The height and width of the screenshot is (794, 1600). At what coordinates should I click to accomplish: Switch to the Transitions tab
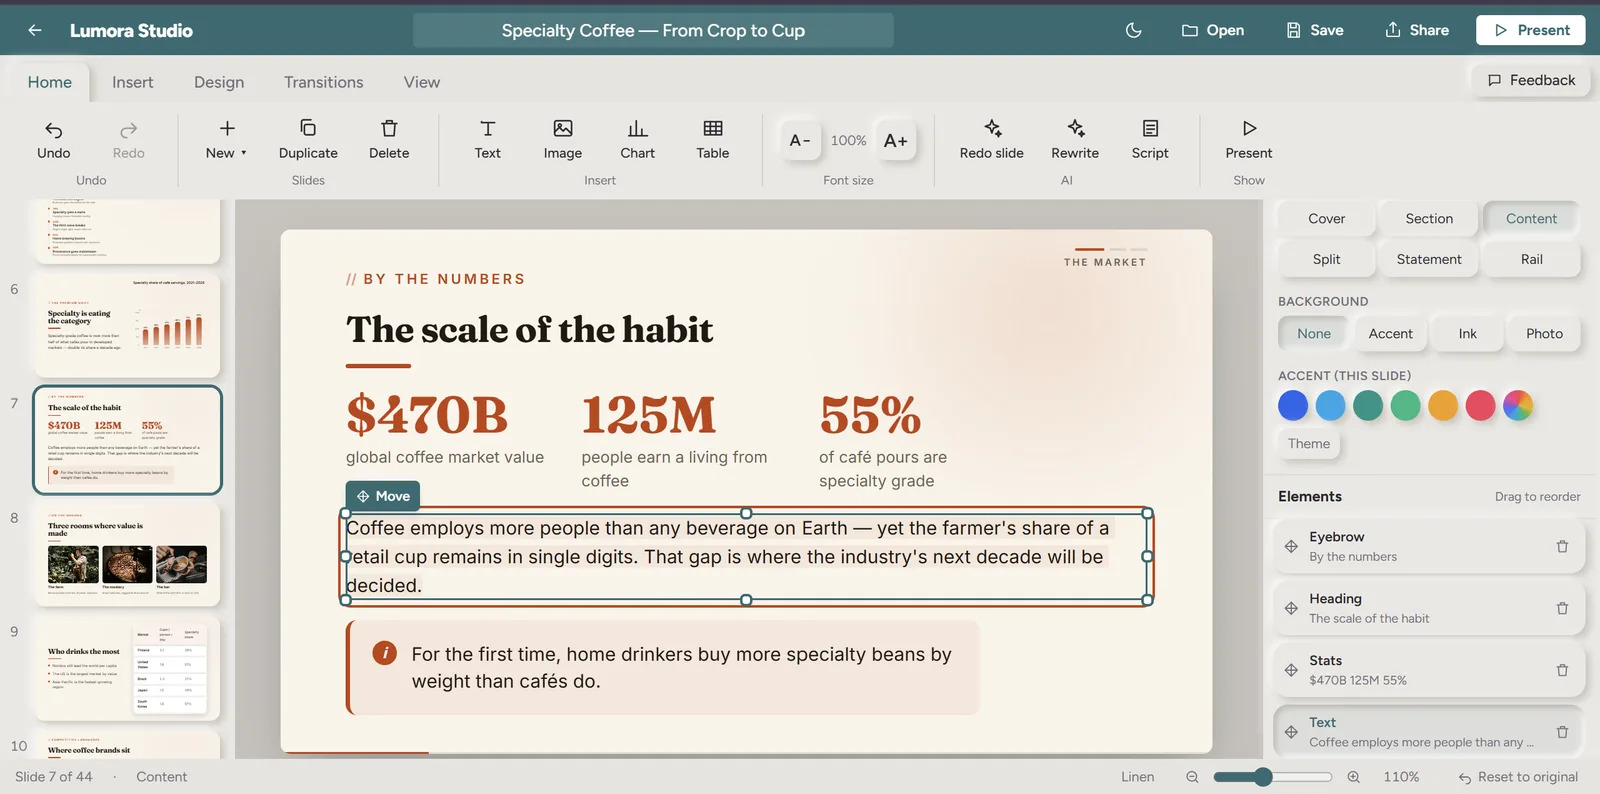click(323, 82)
